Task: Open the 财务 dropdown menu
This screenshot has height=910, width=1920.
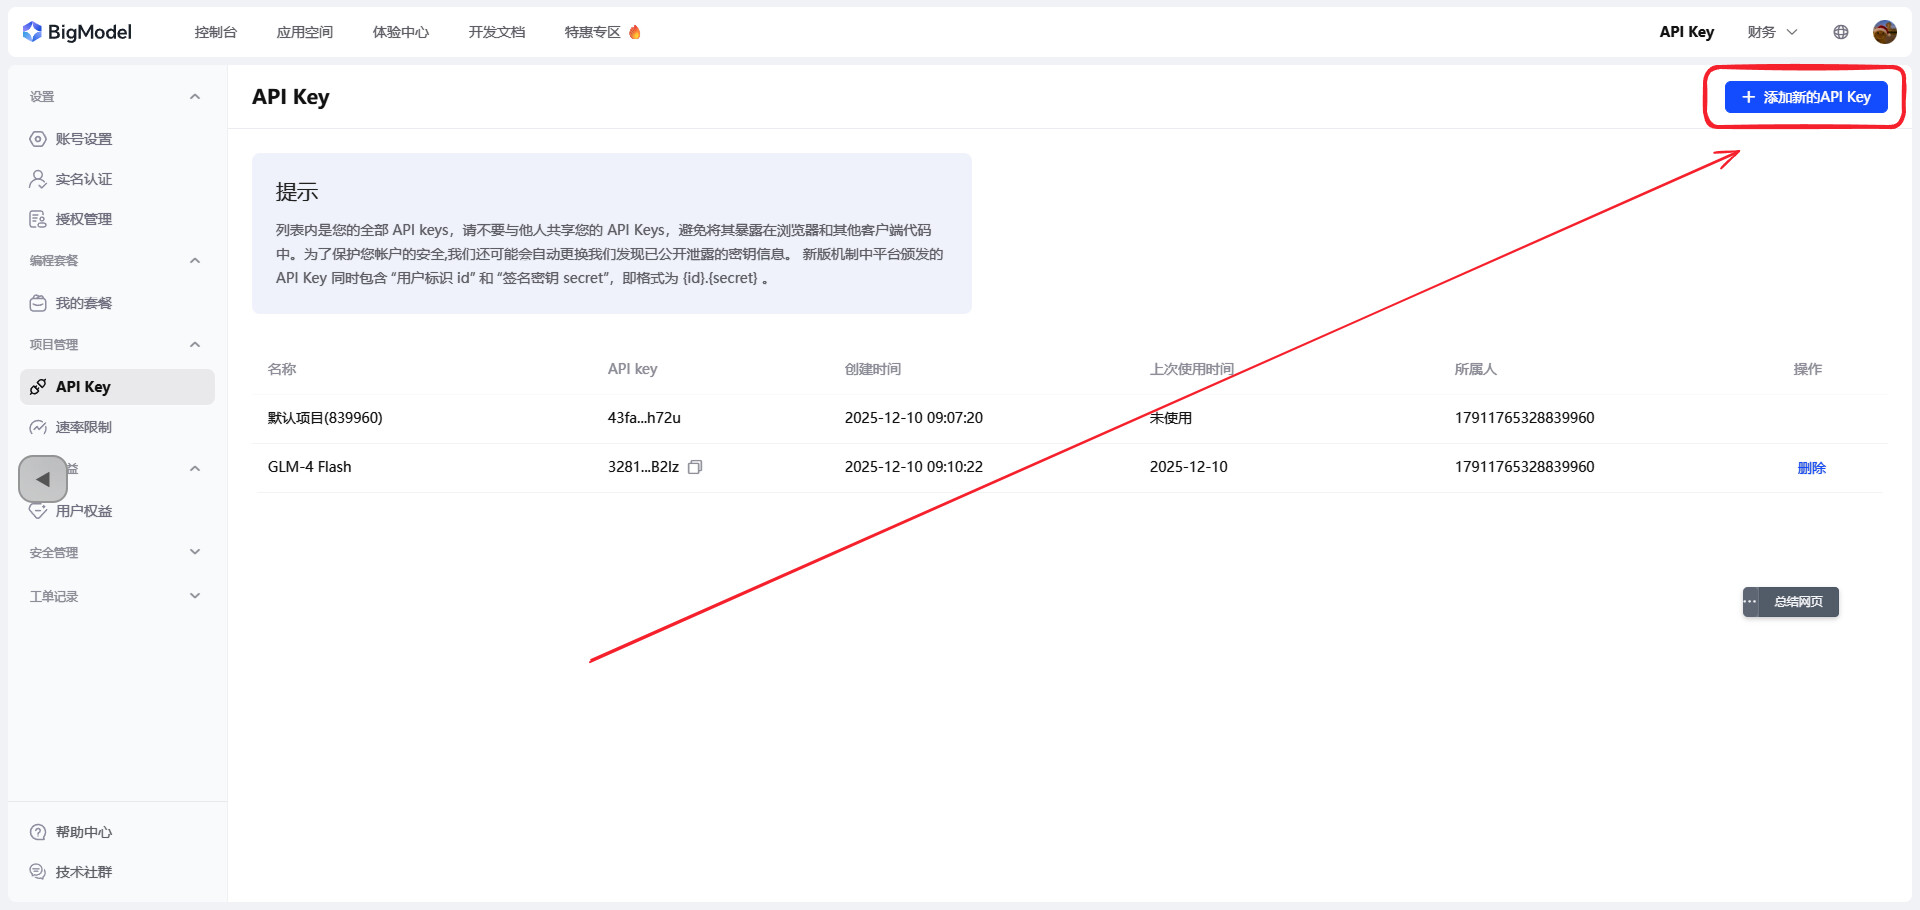Action: pos(1772,32)
